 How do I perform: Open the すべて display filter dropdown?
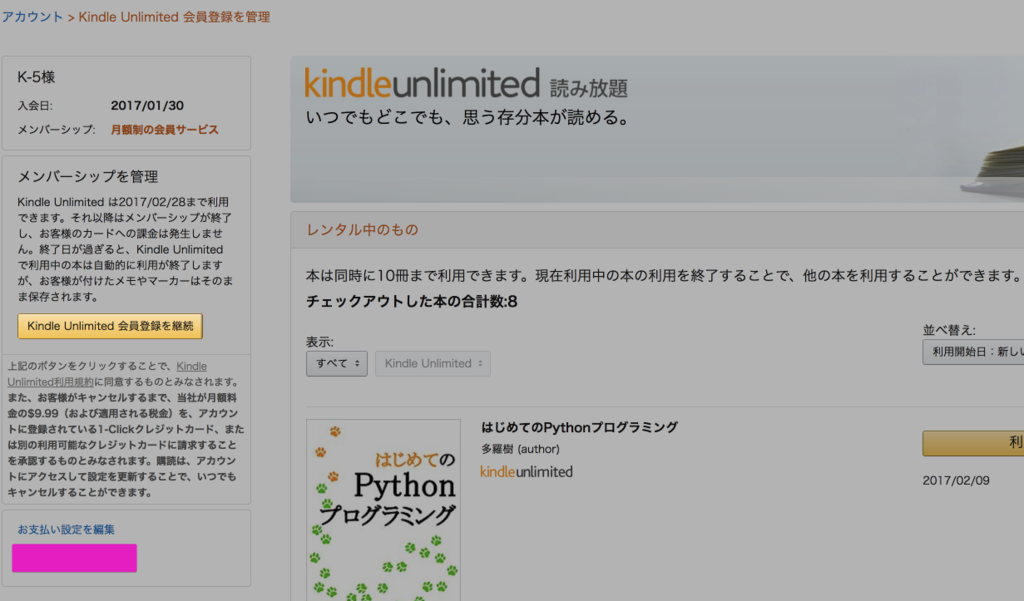(x=336, y=364)
